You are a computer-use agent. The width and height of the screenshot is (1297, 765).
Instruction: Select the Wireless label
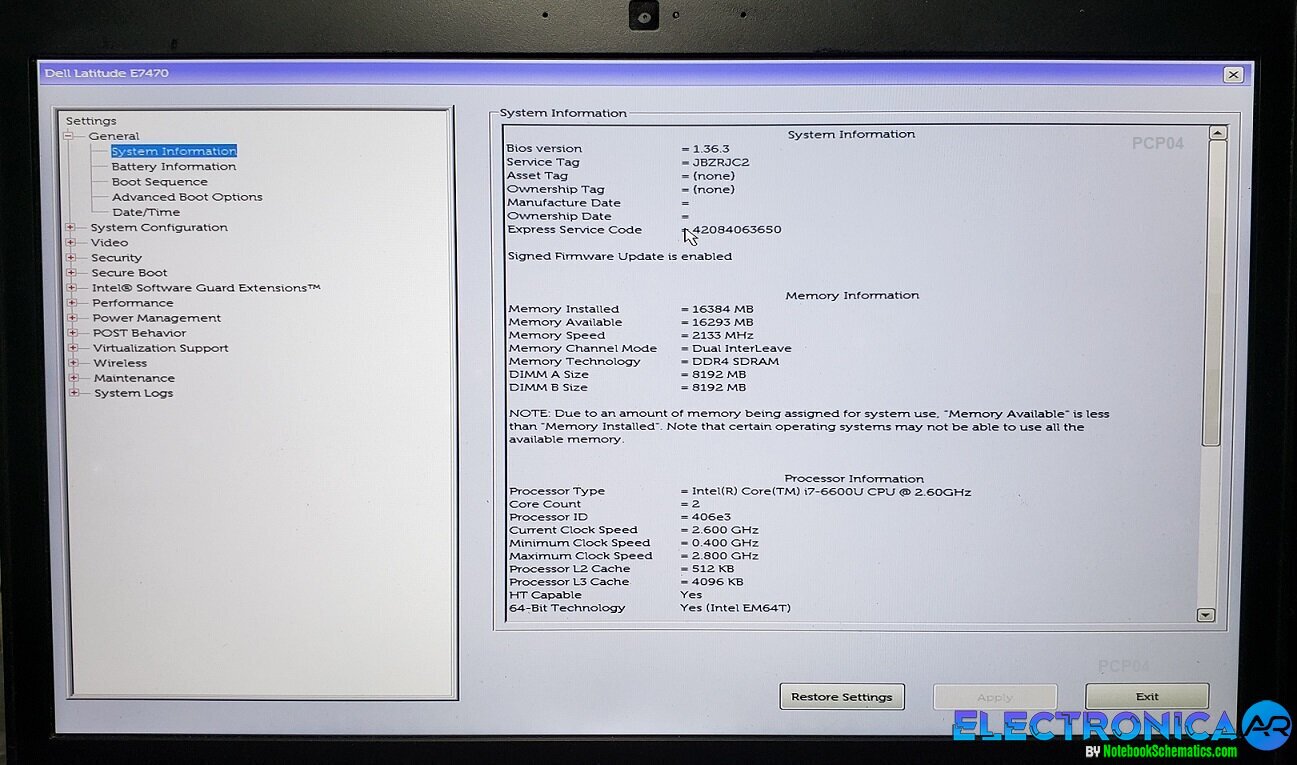pos(120,363)
